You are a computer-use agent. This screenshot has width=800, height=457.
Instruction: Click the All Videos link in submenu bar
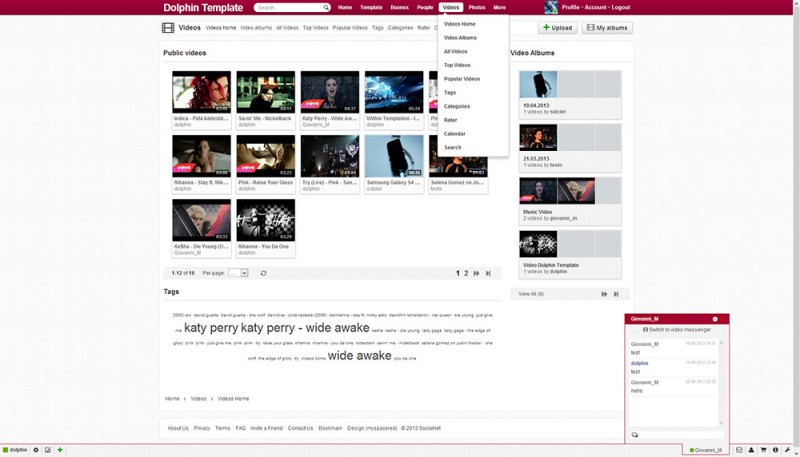pos(287,28)
